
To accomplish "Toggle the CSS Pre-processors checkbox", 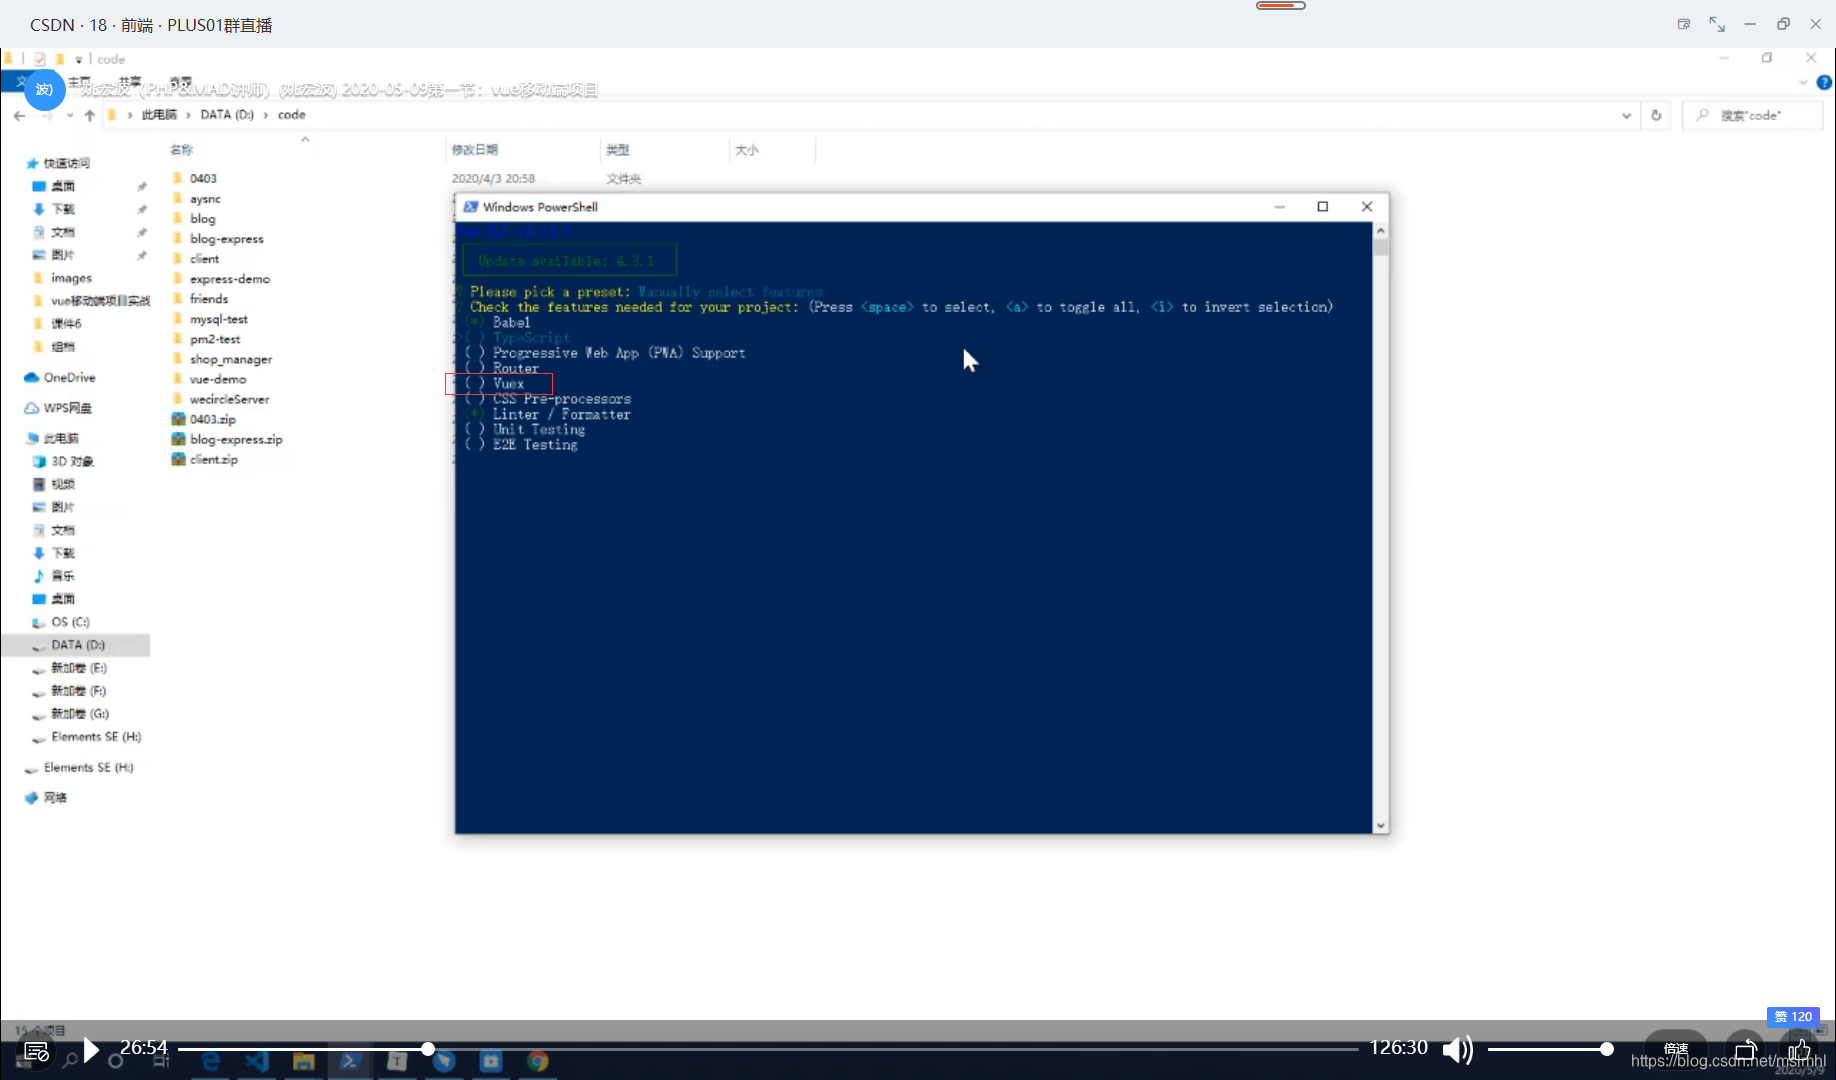I will click(x=475, y=399).
